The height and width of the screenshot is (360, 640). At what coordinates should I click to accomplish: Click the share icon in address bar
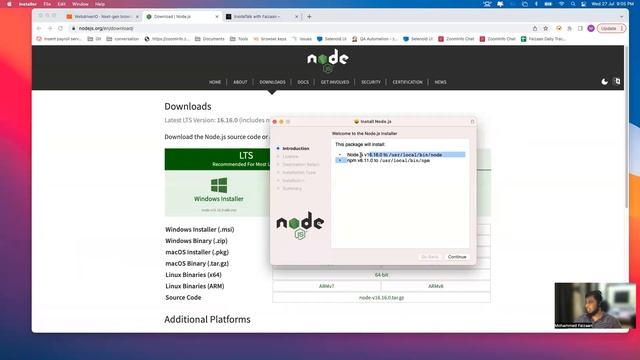pyautogui.click(x=535, y=29)
